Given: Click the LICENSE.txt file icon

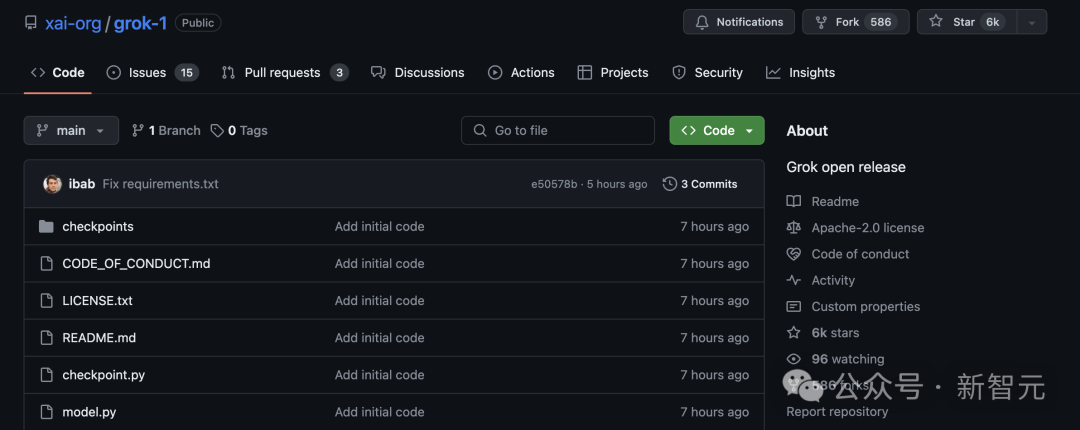Looking at the screenshot, I should pyautogui.click(x=46, y=301).
